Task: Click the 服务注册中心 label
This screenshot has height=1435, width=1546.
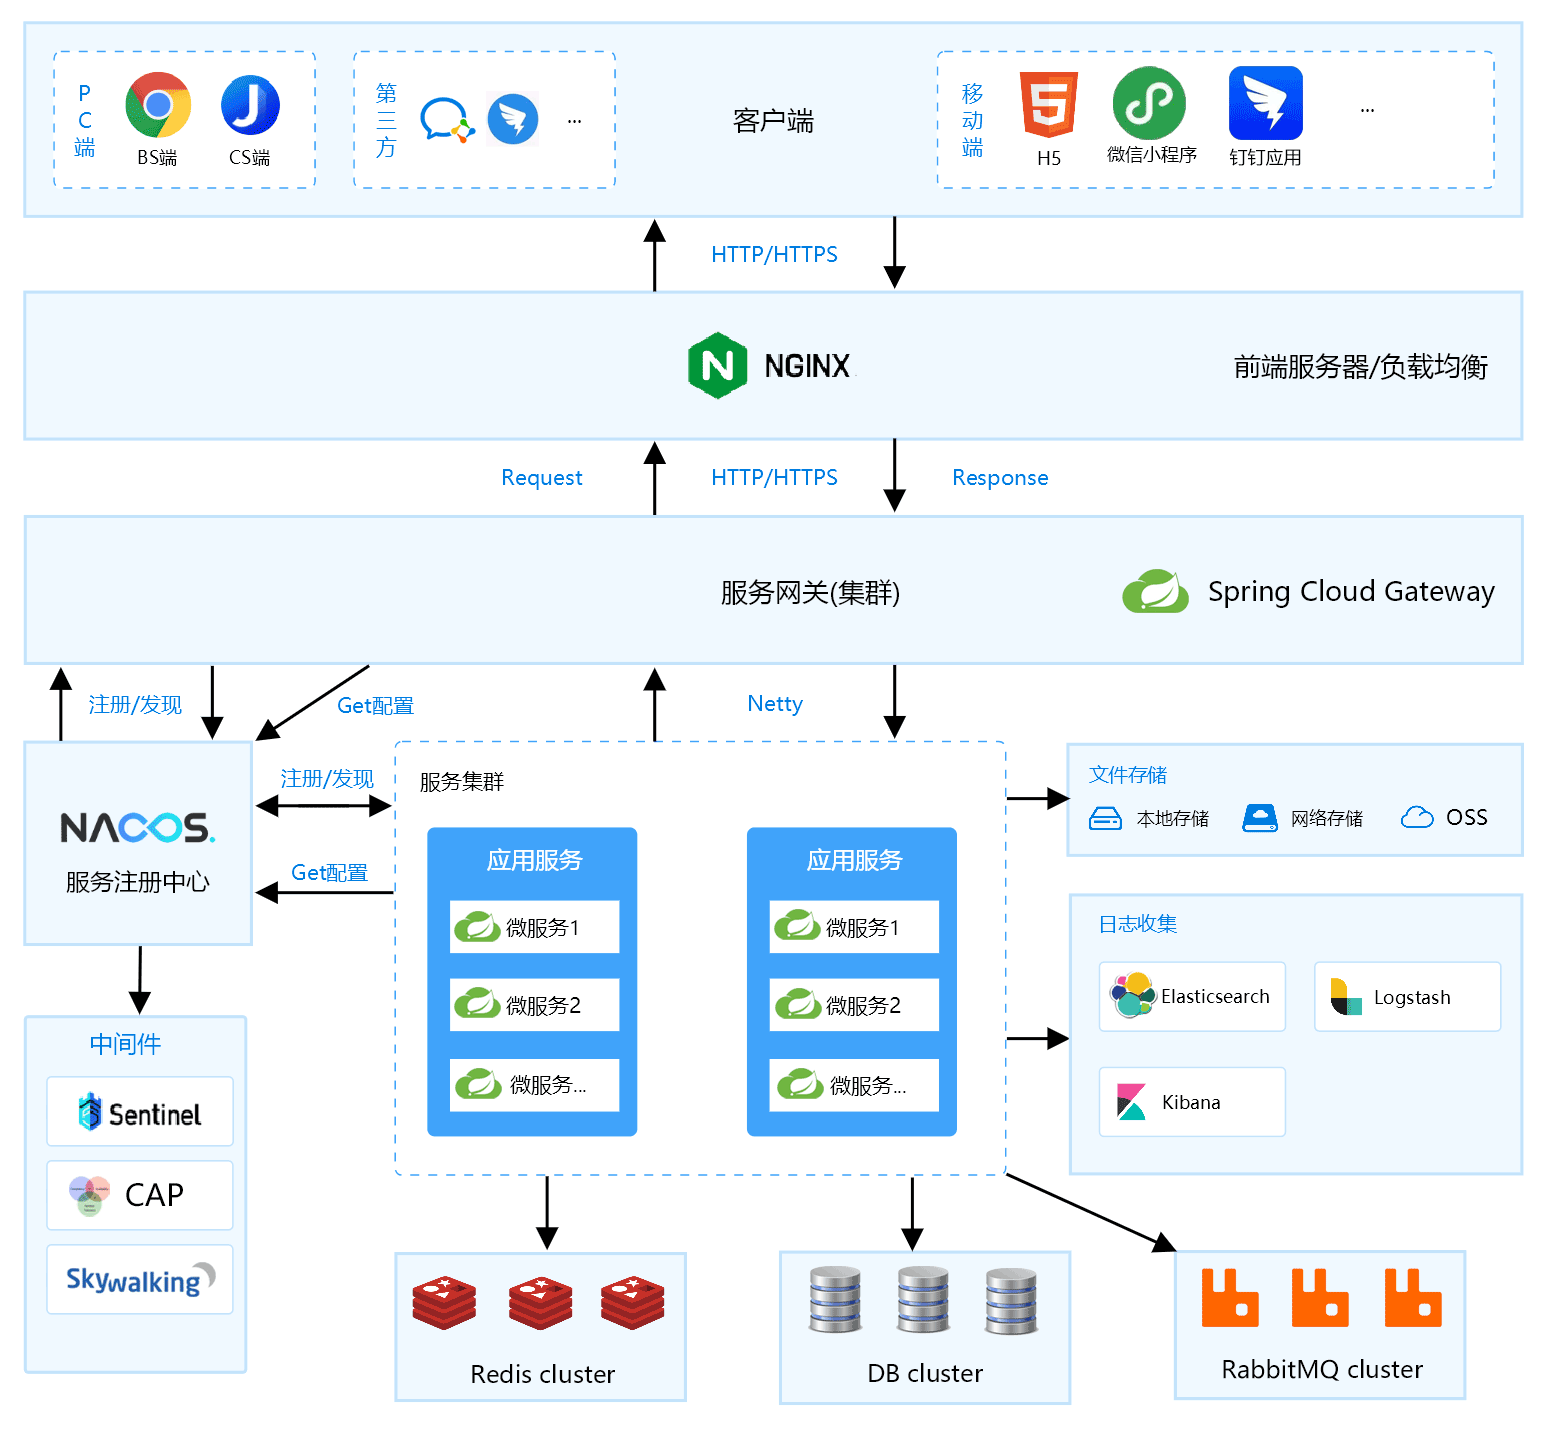Action: [x=138, y=882]
